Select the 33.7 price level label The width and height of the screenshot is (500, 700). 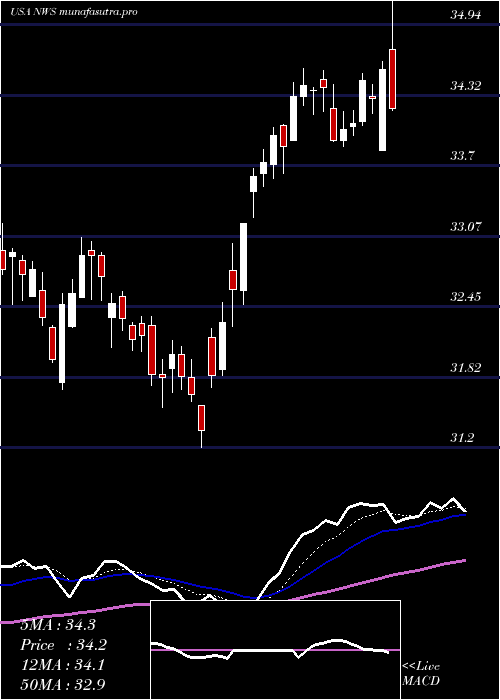[x=462, y=156]
